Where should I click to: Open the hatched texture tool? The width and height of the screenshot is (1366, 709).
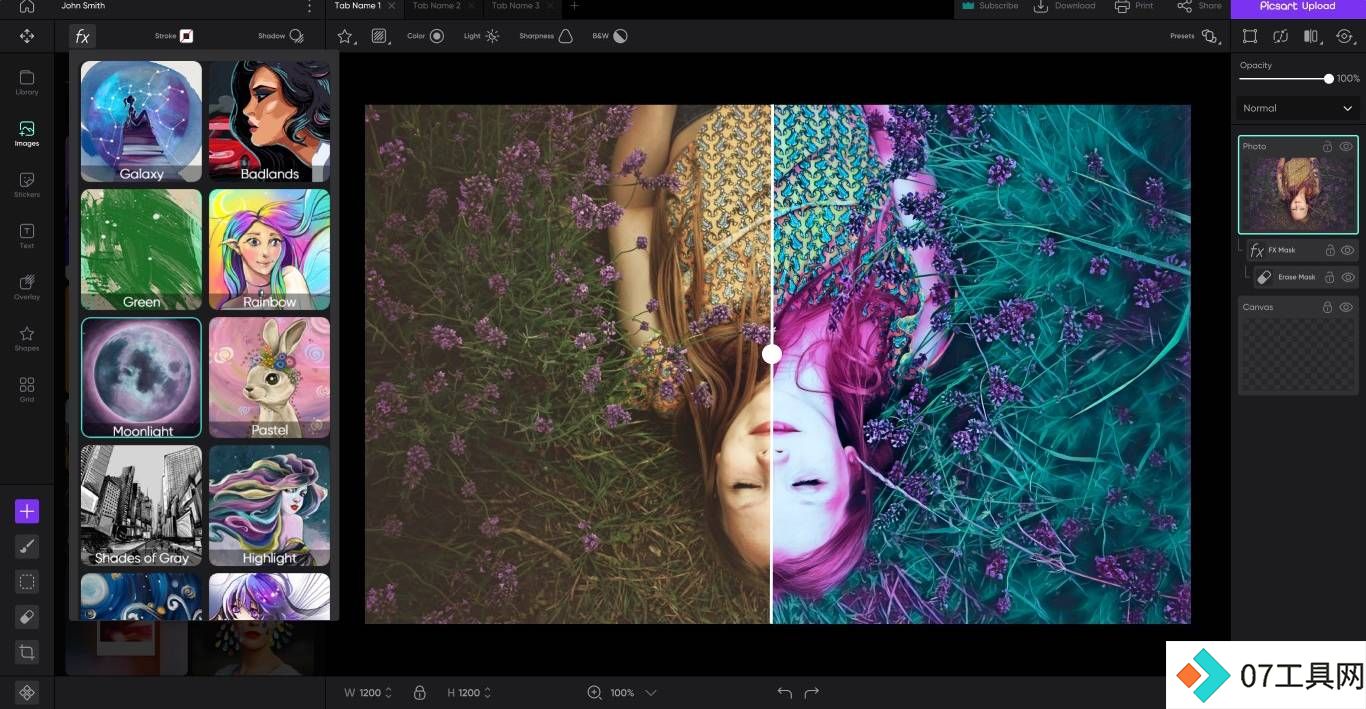tap(379, 36)
